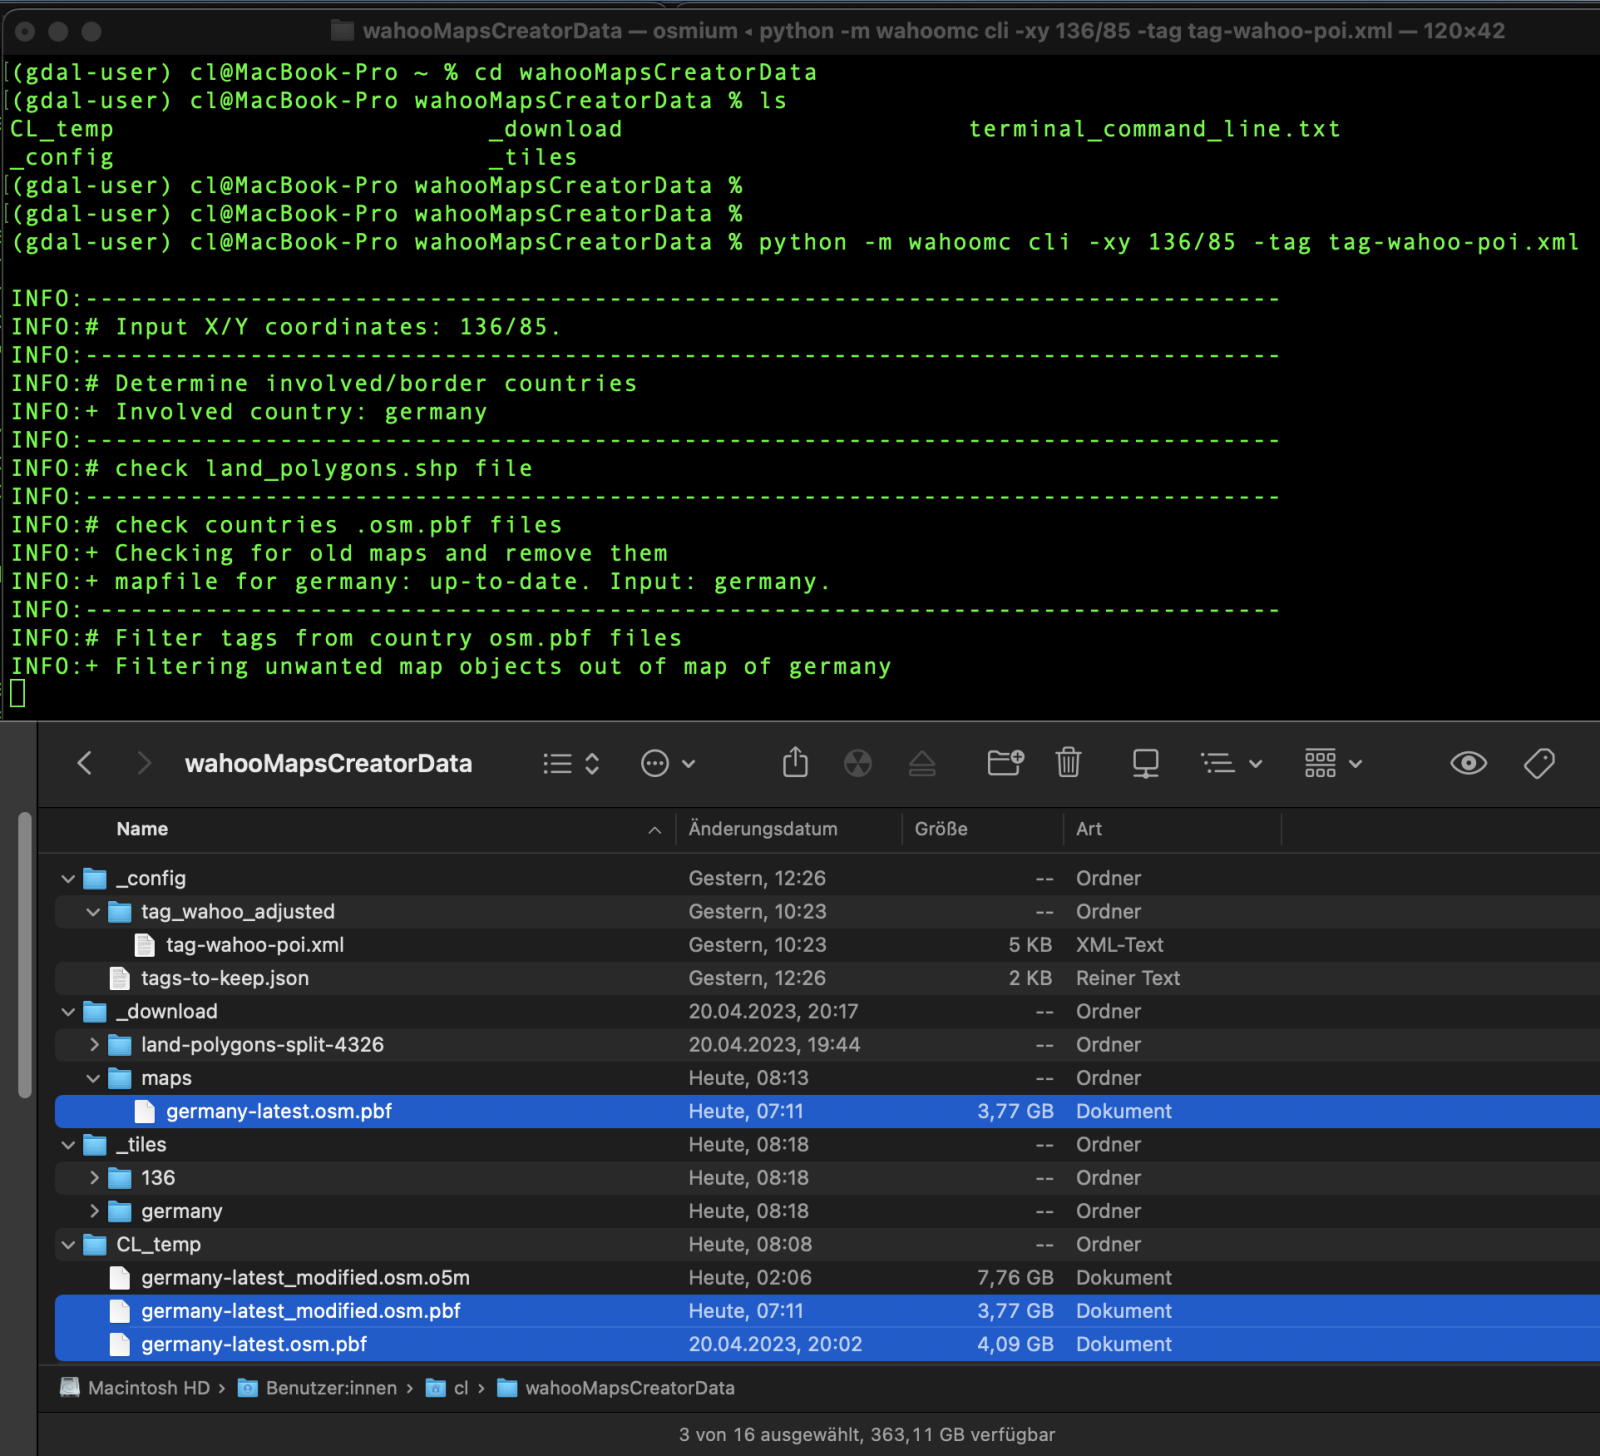1600x1456 pixels.
Task: Open the grouping options dropdown
Action: (x=1333, y=764)
